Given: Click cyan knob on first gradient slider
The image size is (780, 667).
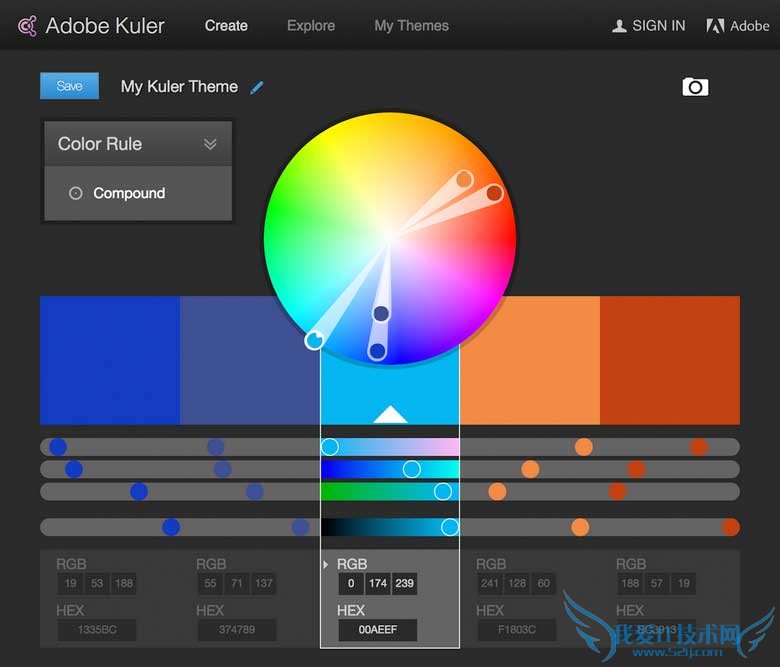Looking at the screenshot, I should 329,447.
